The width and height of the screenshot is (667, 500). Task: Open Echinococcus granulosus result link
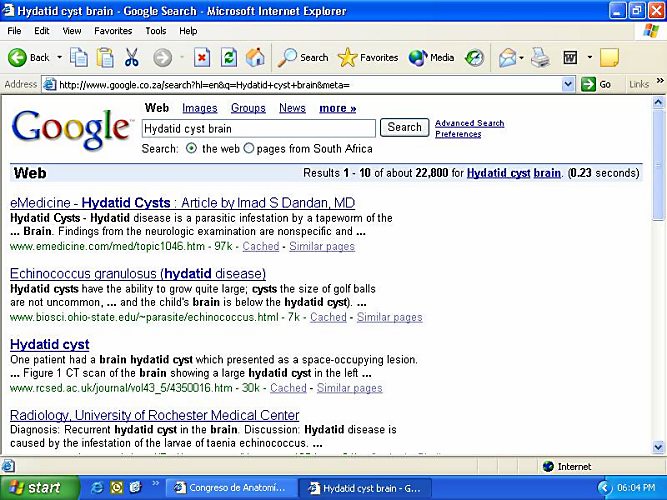[138, 273]
